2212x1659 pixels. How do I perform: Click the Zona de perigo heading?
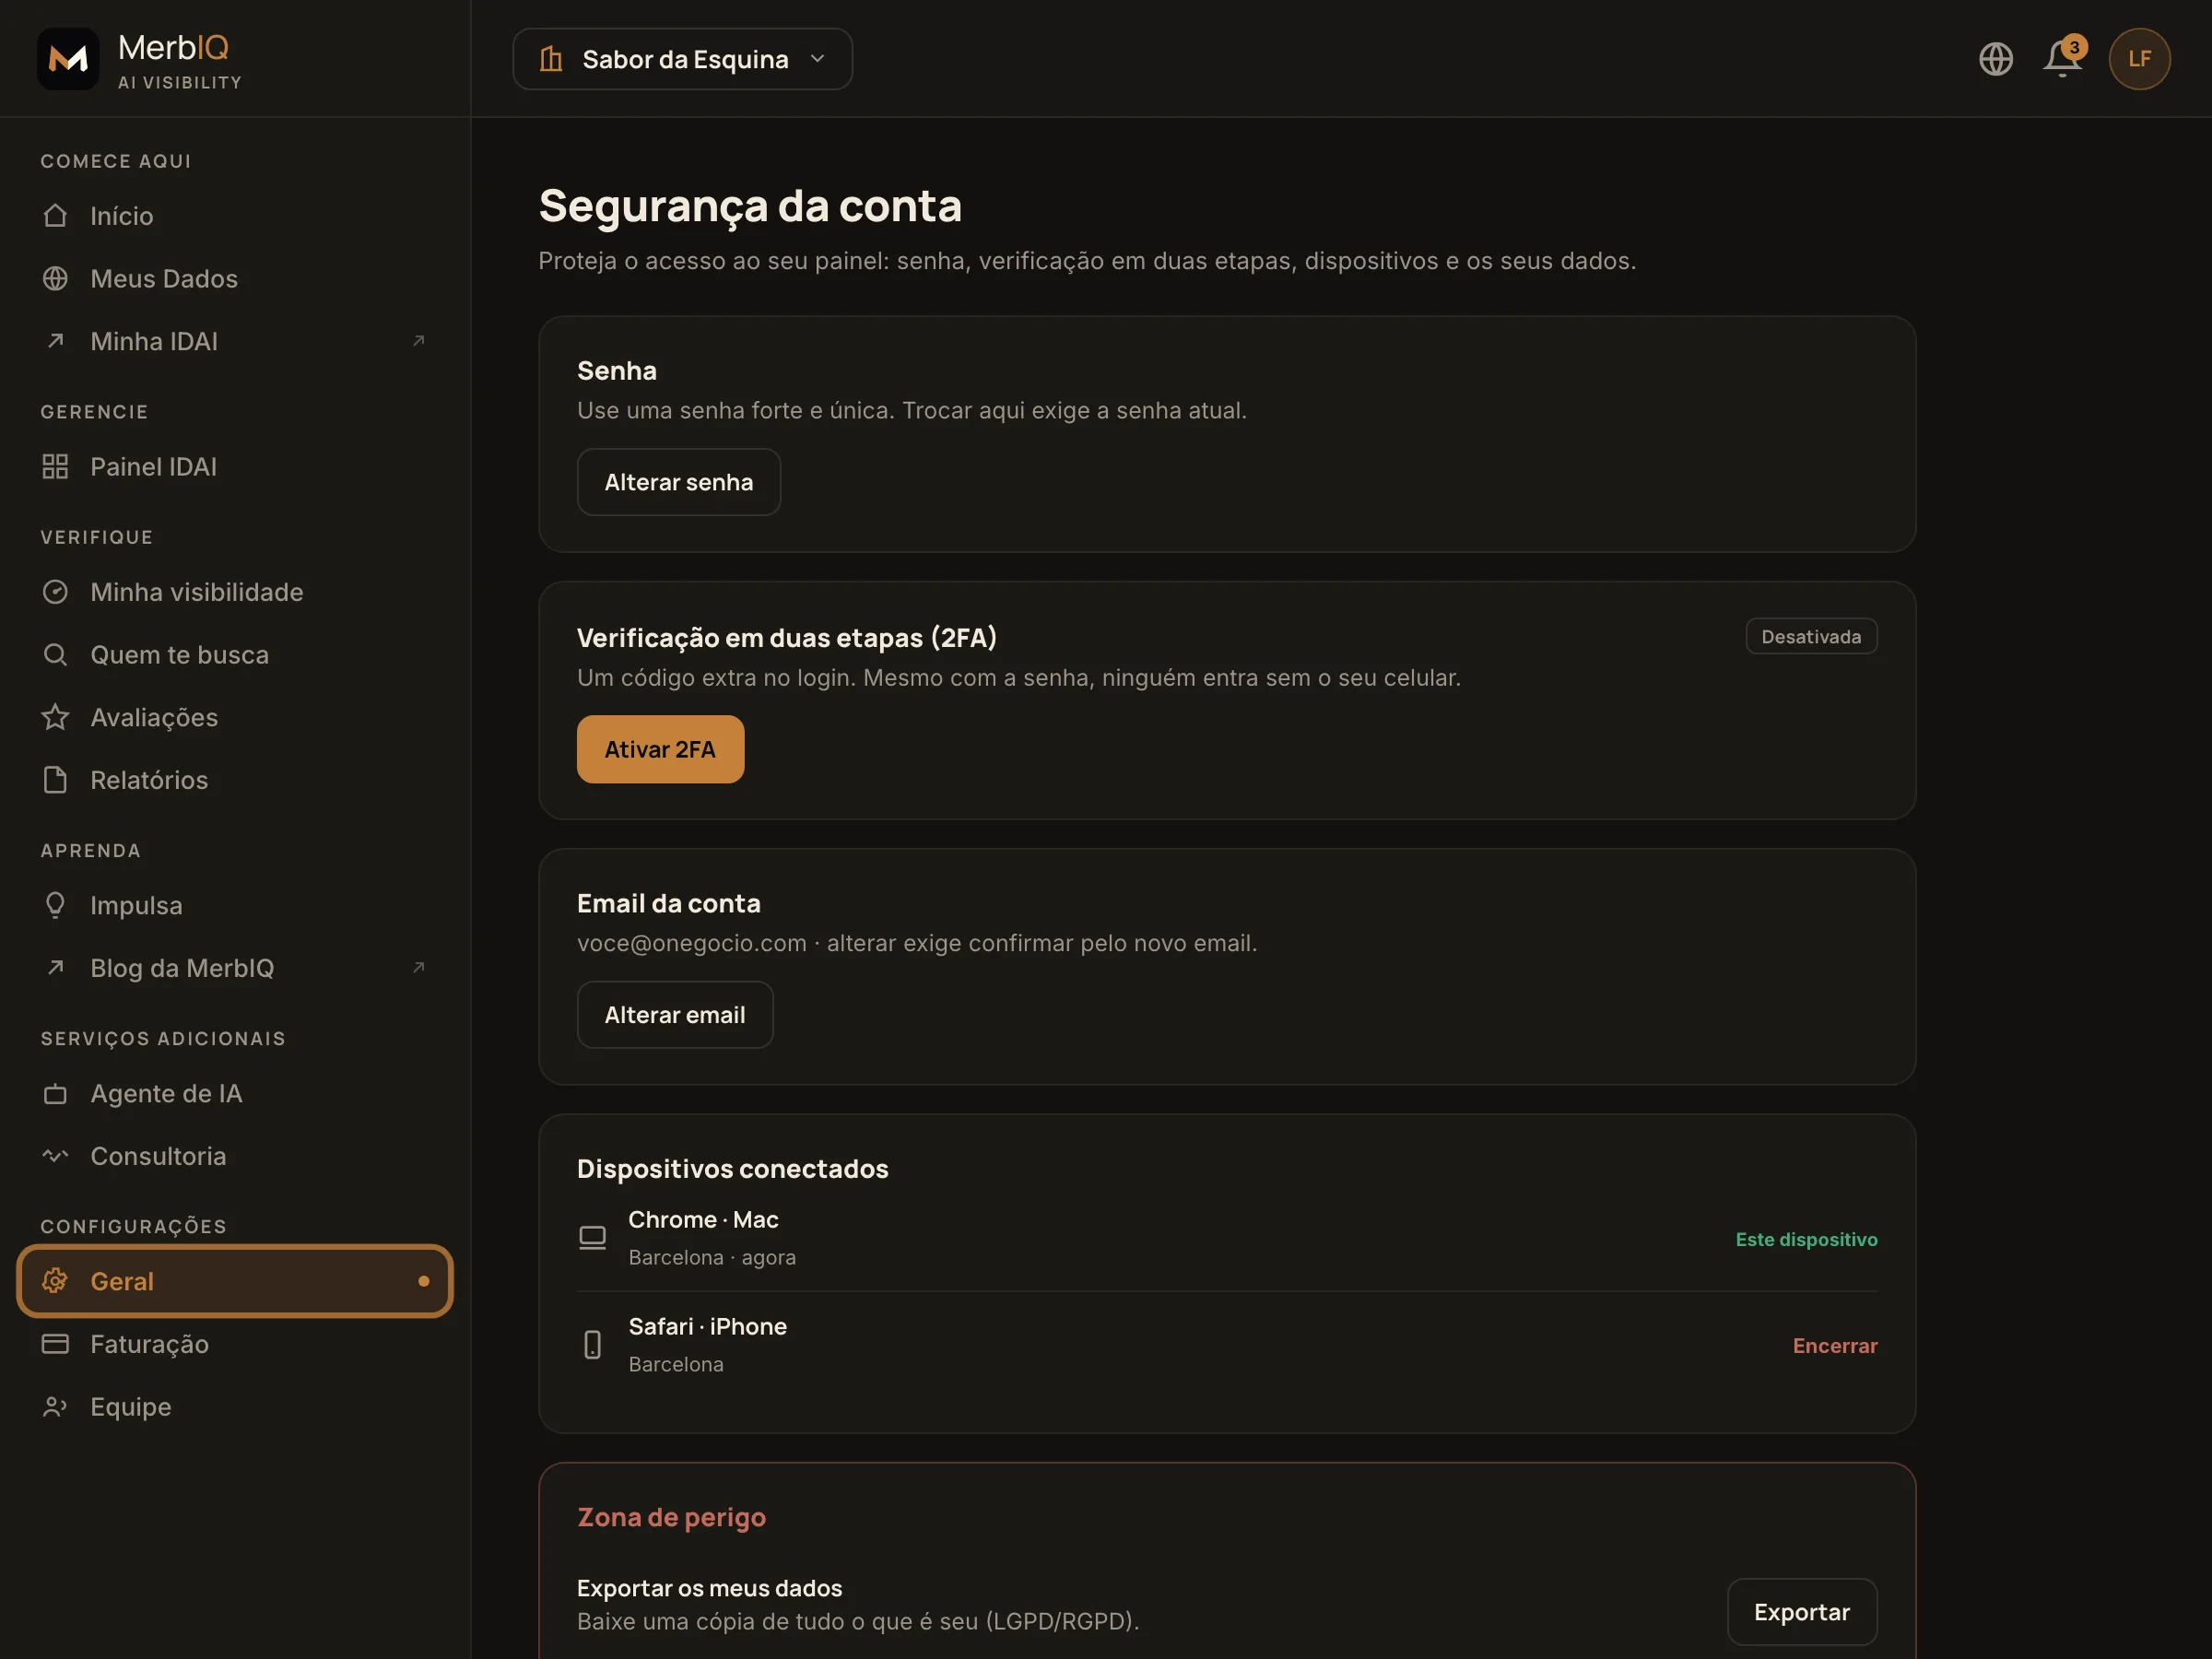click(672, 1517)
